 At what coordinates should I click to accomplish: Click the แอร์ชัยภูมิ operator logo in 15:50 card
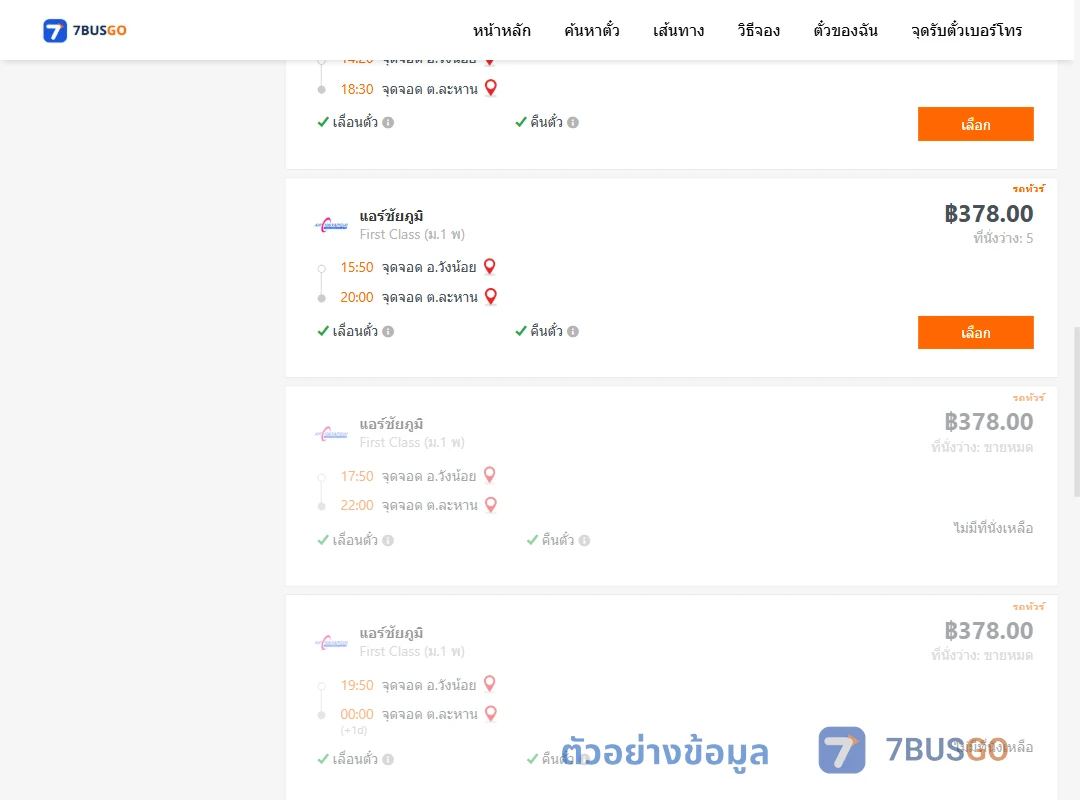pyautogui.click(x=331, y=225)
